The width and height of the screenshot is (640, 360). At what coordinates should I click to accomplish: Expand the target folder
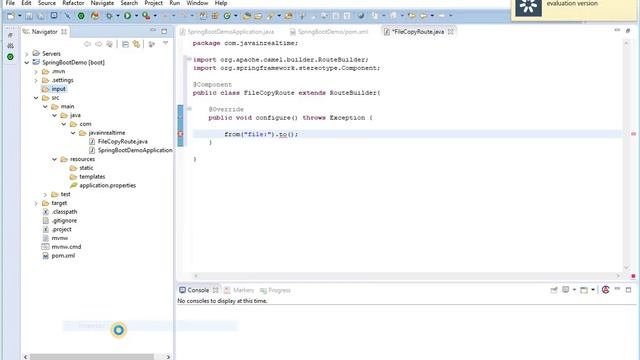pyautogui.click(x=36, y=203)
